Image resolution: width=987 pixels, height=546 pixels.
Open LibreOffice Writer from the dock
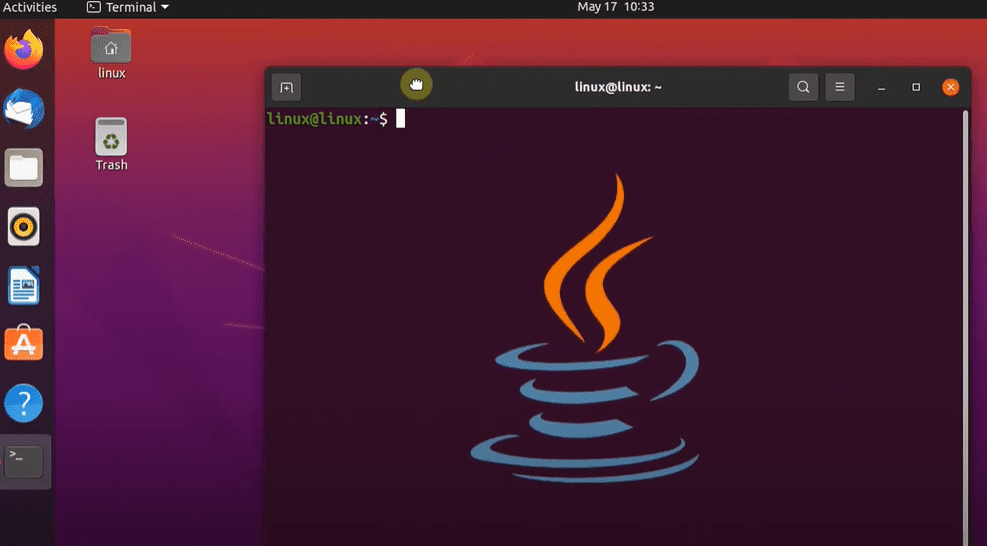[x=24, y=286]
